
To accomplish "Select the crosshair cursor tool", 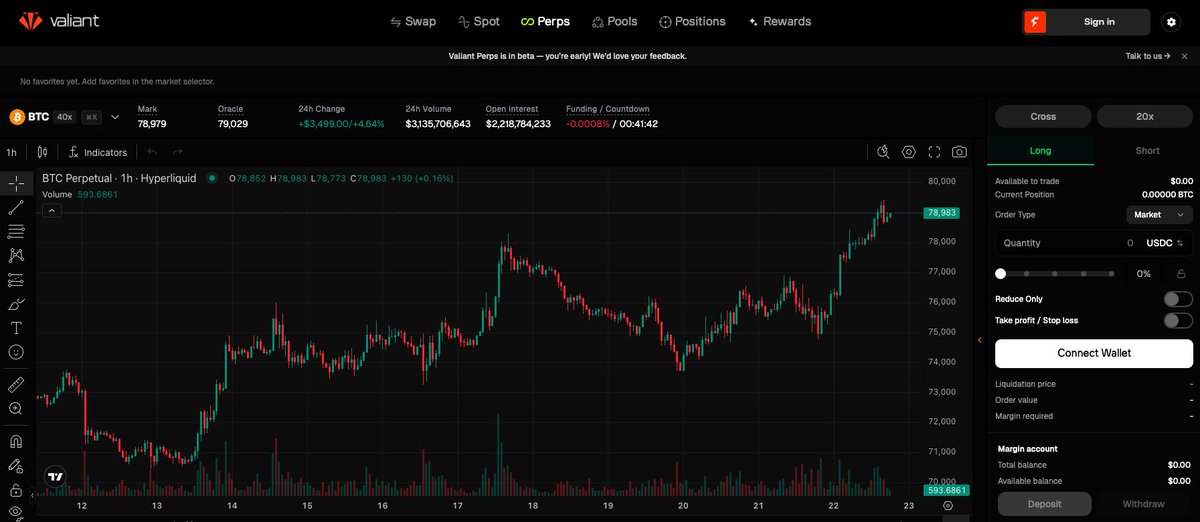I will point(16,183).
